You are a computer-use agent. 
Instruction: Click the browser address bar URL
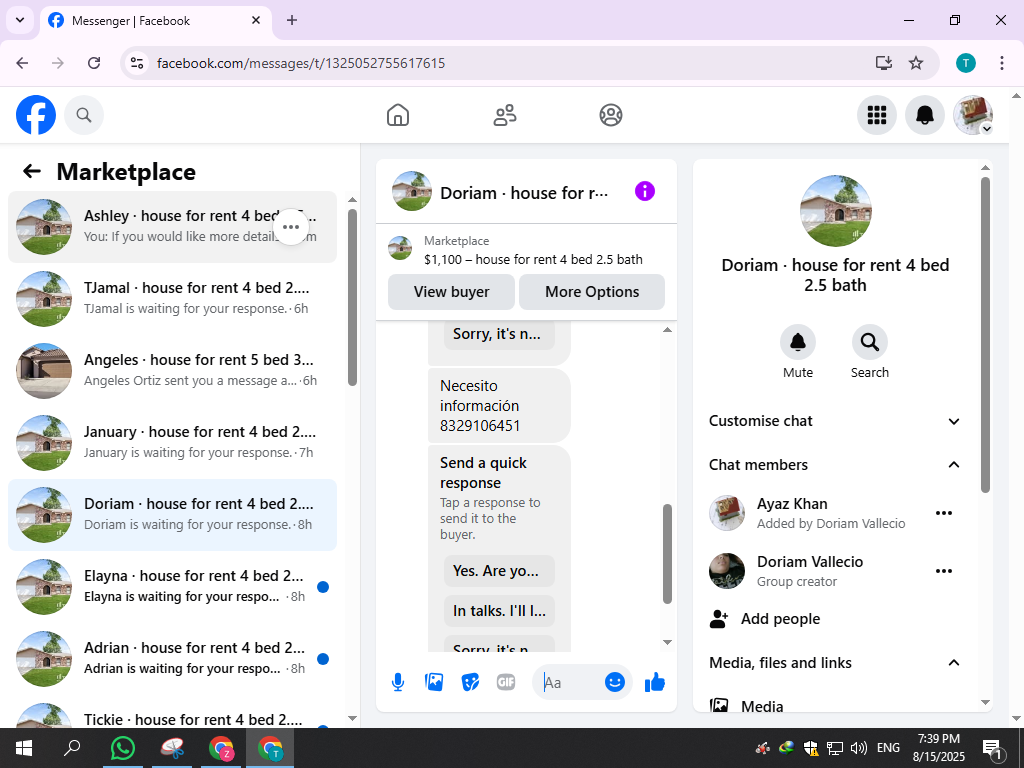[301, 63]
